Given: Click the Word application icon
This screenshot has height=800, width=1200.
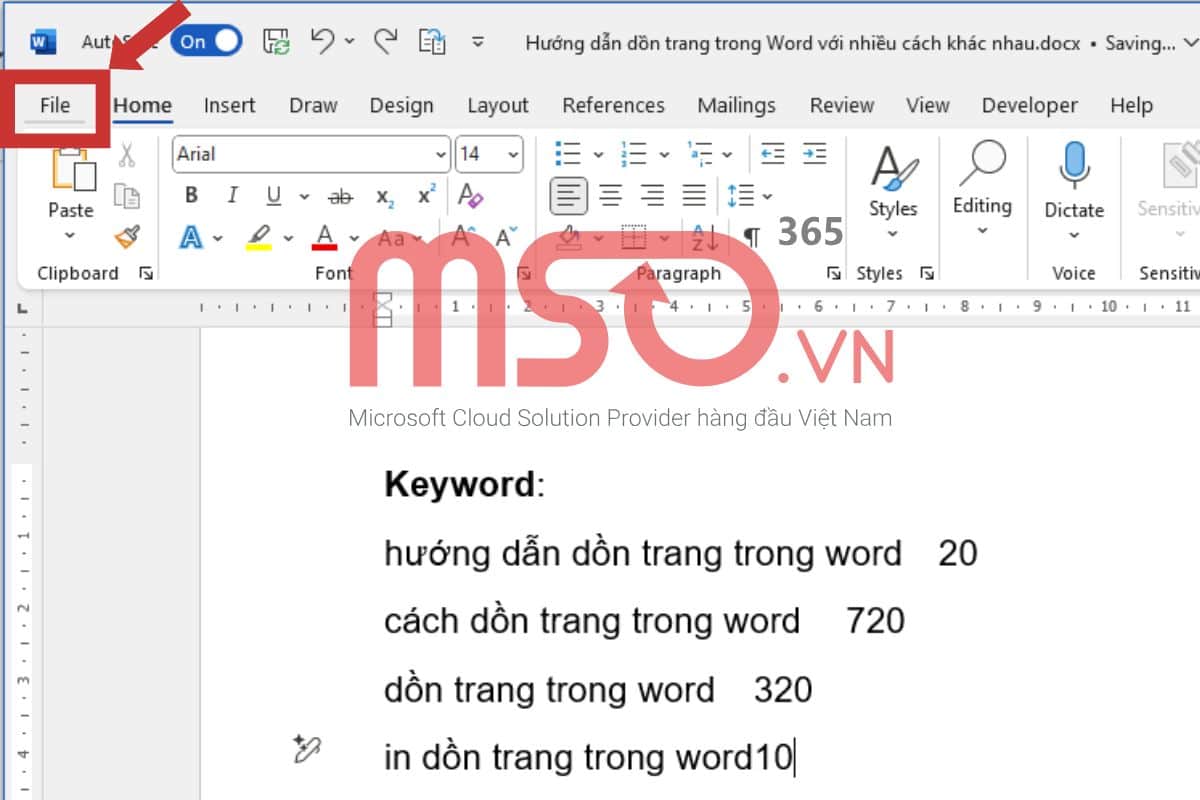Looking at the screenshot, I should click(43, 42).
